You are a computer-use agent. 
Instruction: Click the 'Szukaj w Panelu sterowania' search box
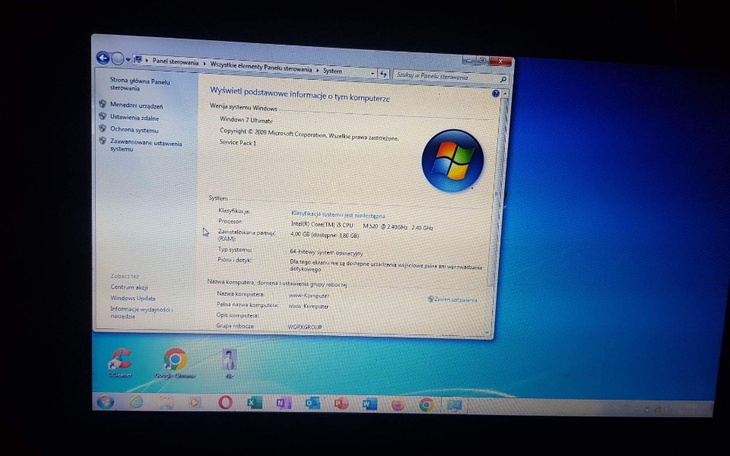click(x=440, y=75)
